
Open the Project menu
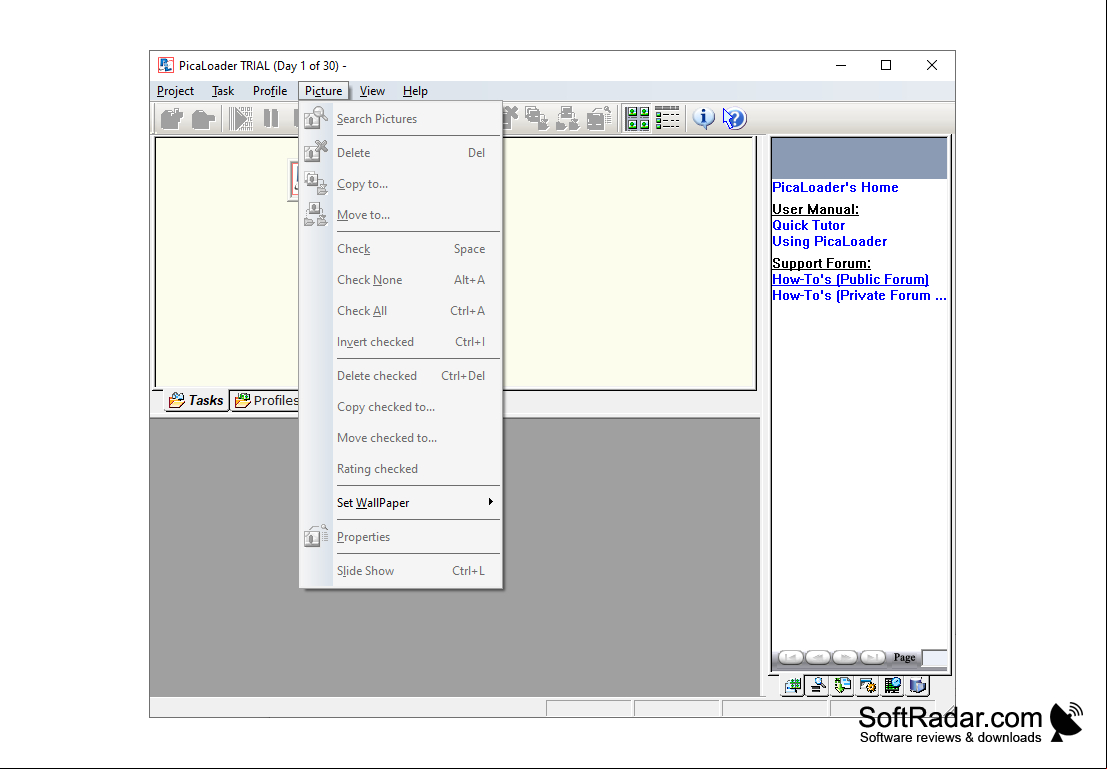pos(175,91)
